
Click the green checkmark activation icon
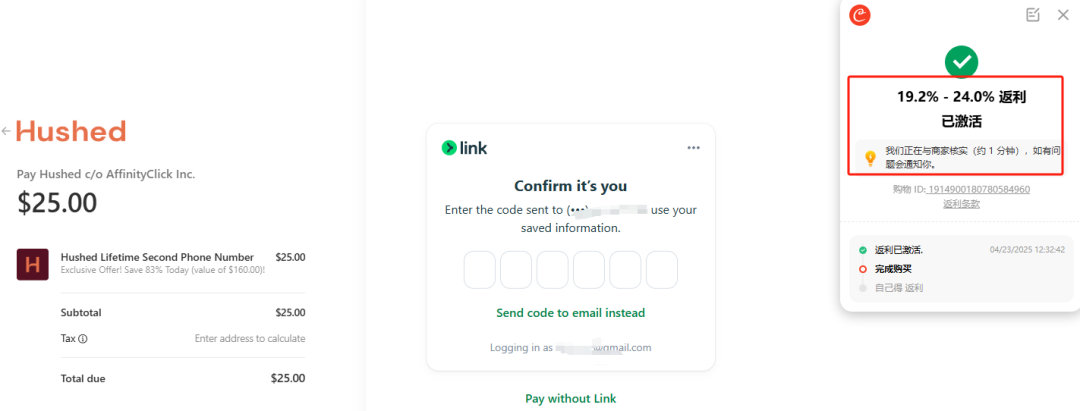(962, 62)
